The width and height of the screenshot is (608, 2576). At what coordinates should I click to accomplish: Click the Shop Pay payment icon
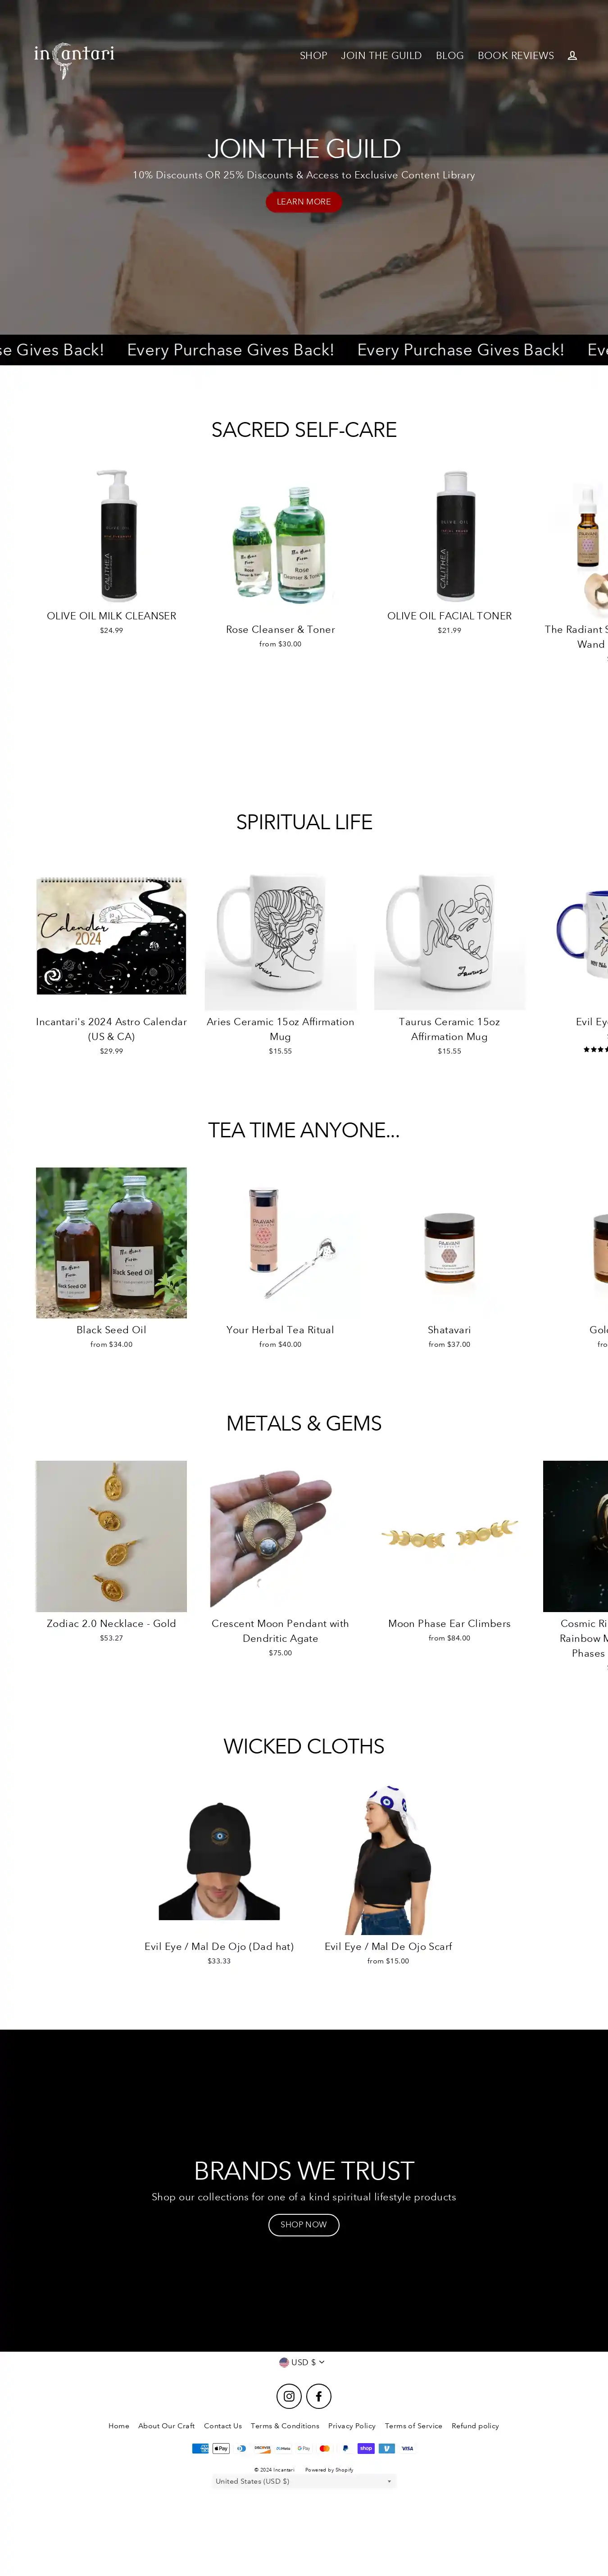[366, 2449]
